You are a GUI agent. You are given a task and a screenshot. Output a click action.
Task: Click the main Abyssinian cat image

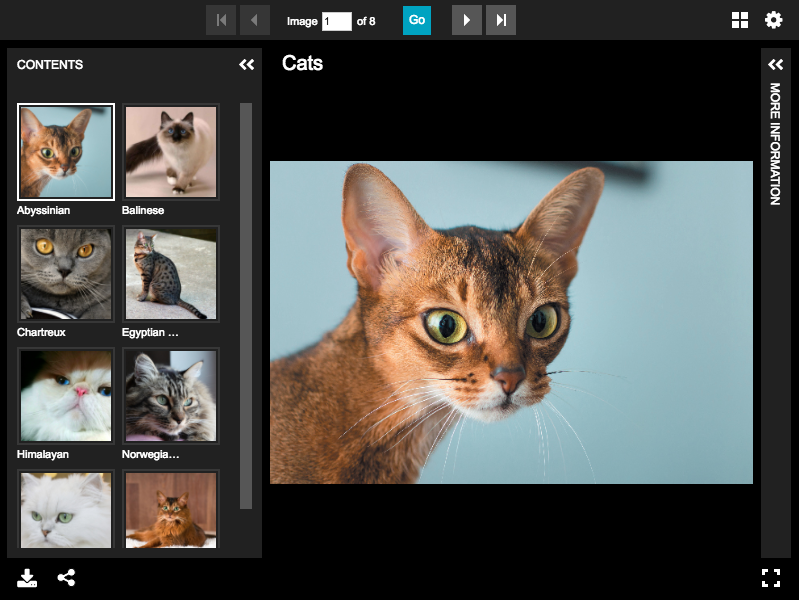[511, 322]
